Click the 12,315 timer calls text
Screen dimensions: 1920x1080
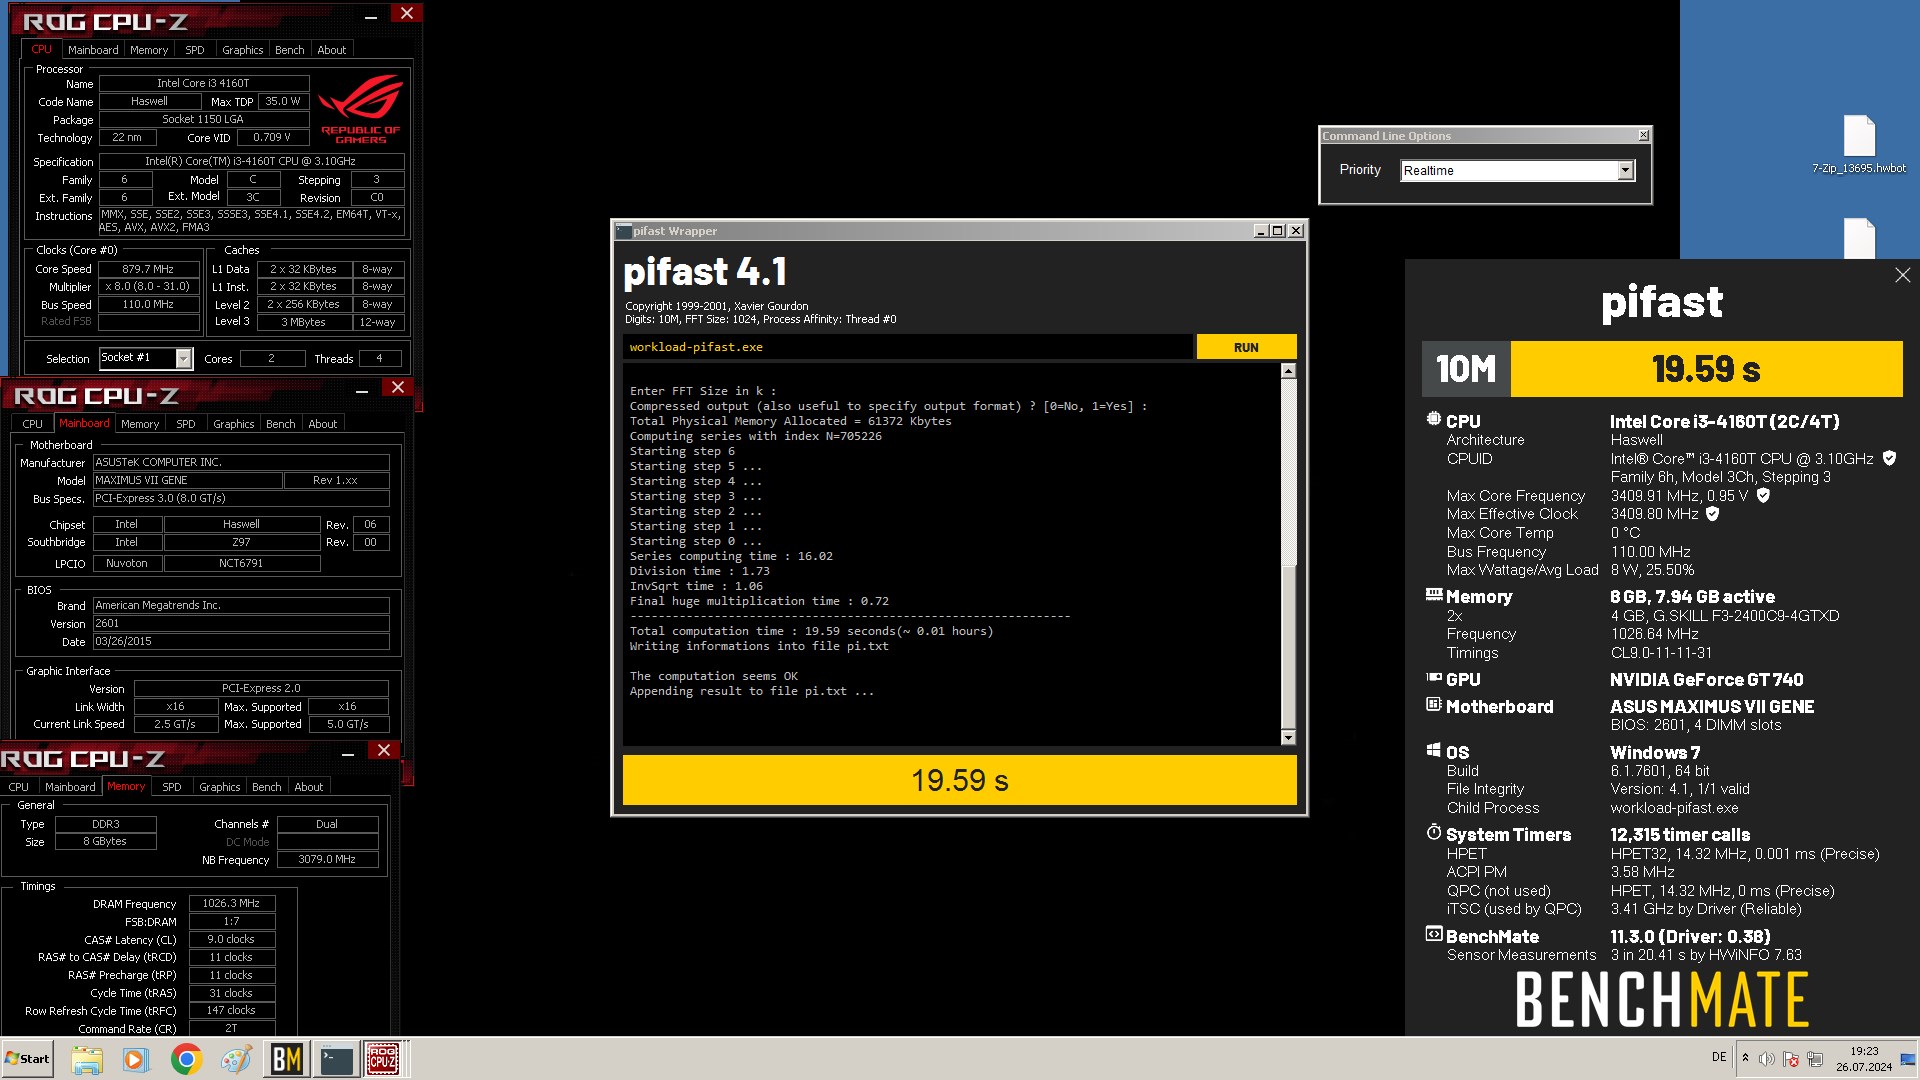pyautogui.click(x=1680, y=834)
